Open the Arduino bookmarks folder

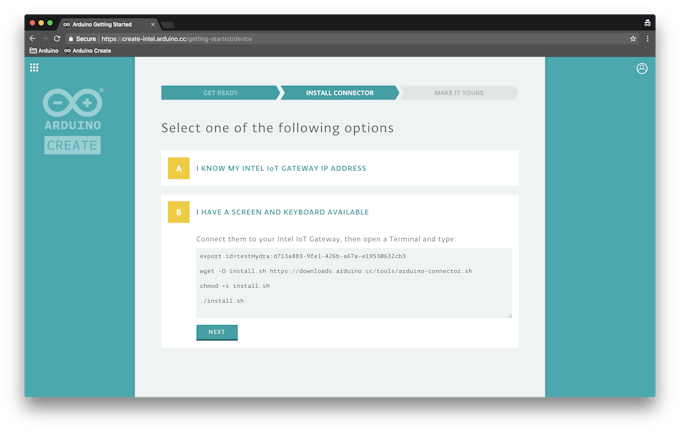tap(44, 51)
